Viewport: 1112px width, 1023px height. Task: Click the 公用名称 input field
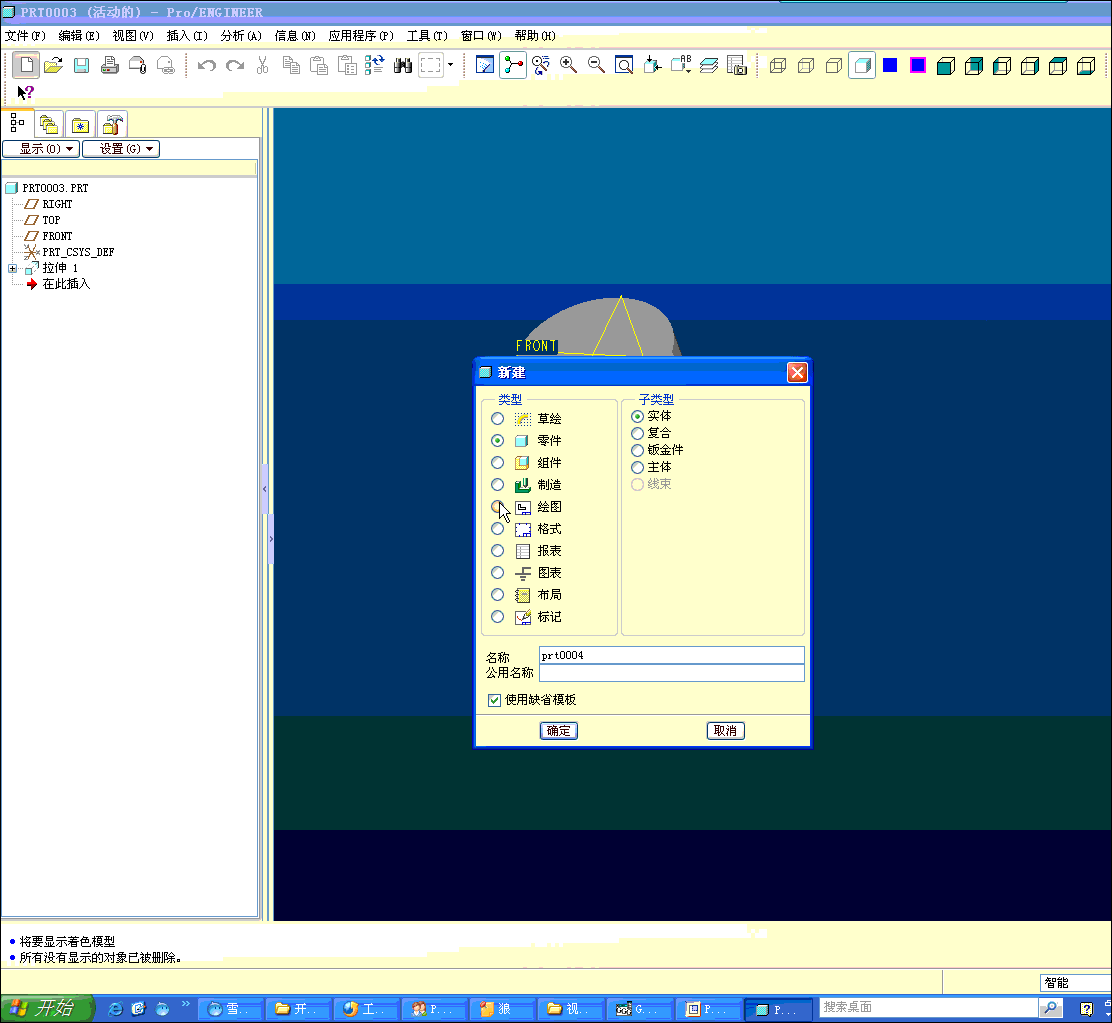[x=672, y=673]
